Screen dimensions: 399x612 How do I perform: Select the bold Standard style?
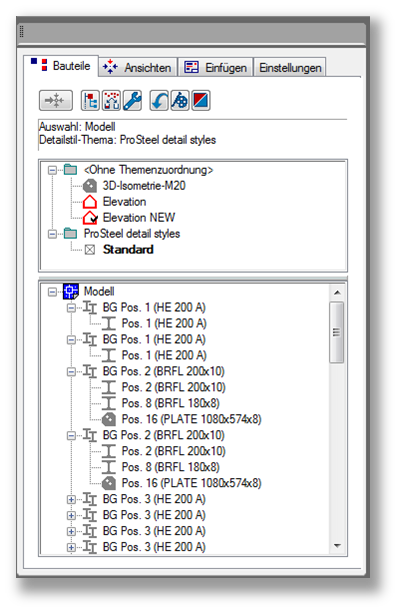click(x=128, y=249)
